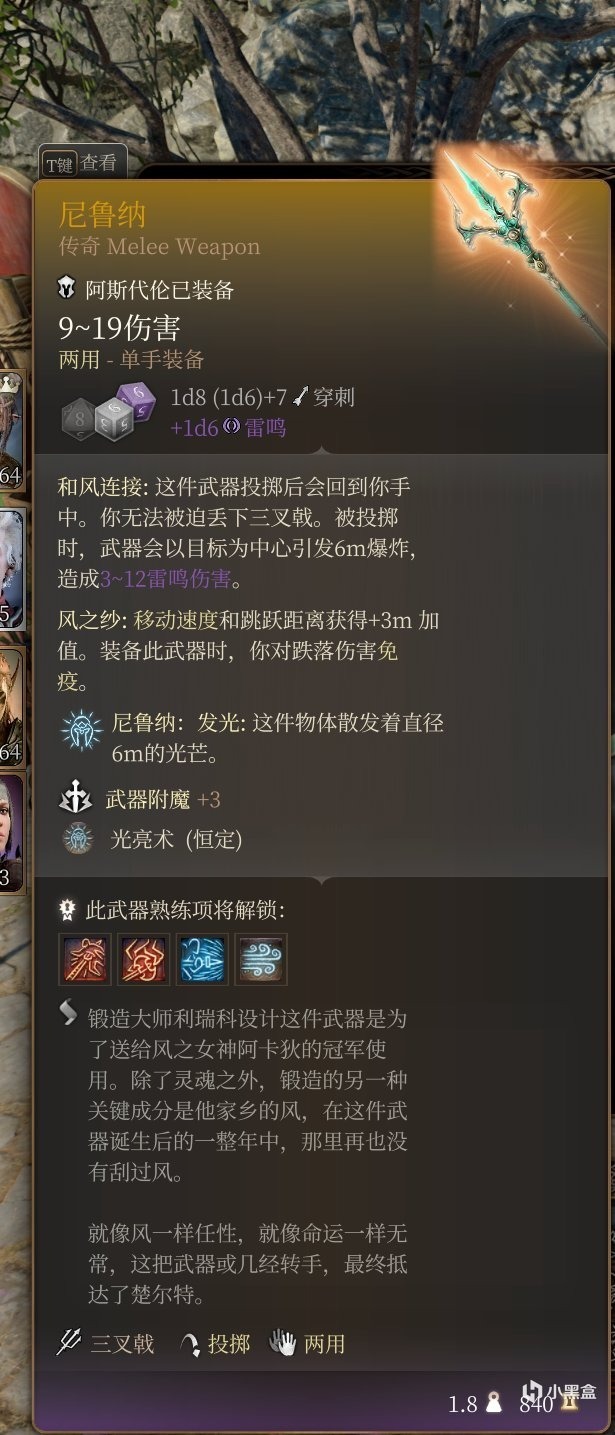Click the +1d6 雷鸣 thunder damage line

(228, 428)
